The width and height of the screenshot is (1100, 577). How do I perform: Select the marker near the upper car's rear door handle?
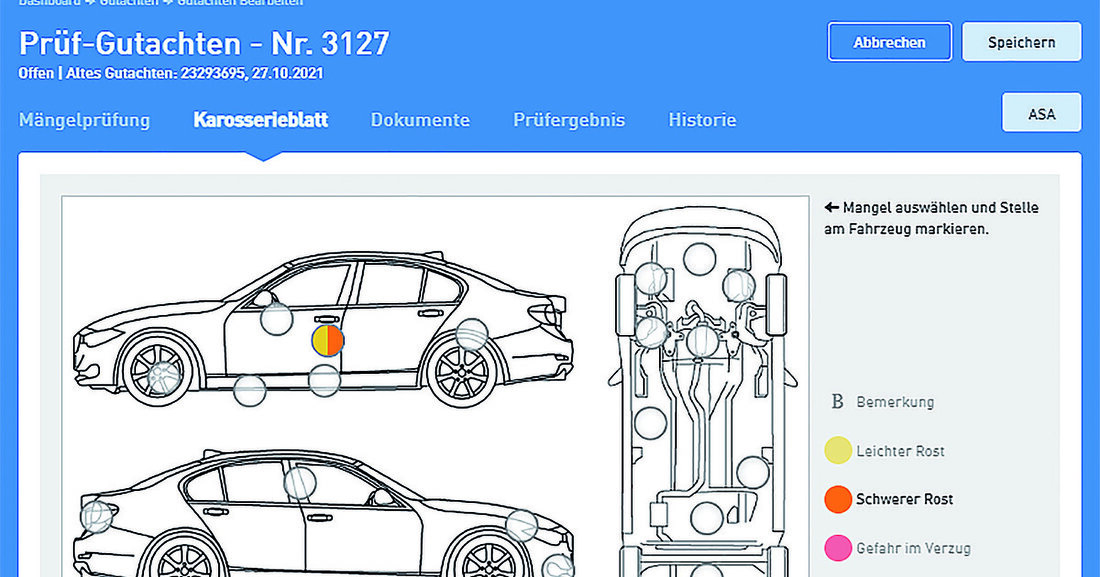click(x=472, y=333)
